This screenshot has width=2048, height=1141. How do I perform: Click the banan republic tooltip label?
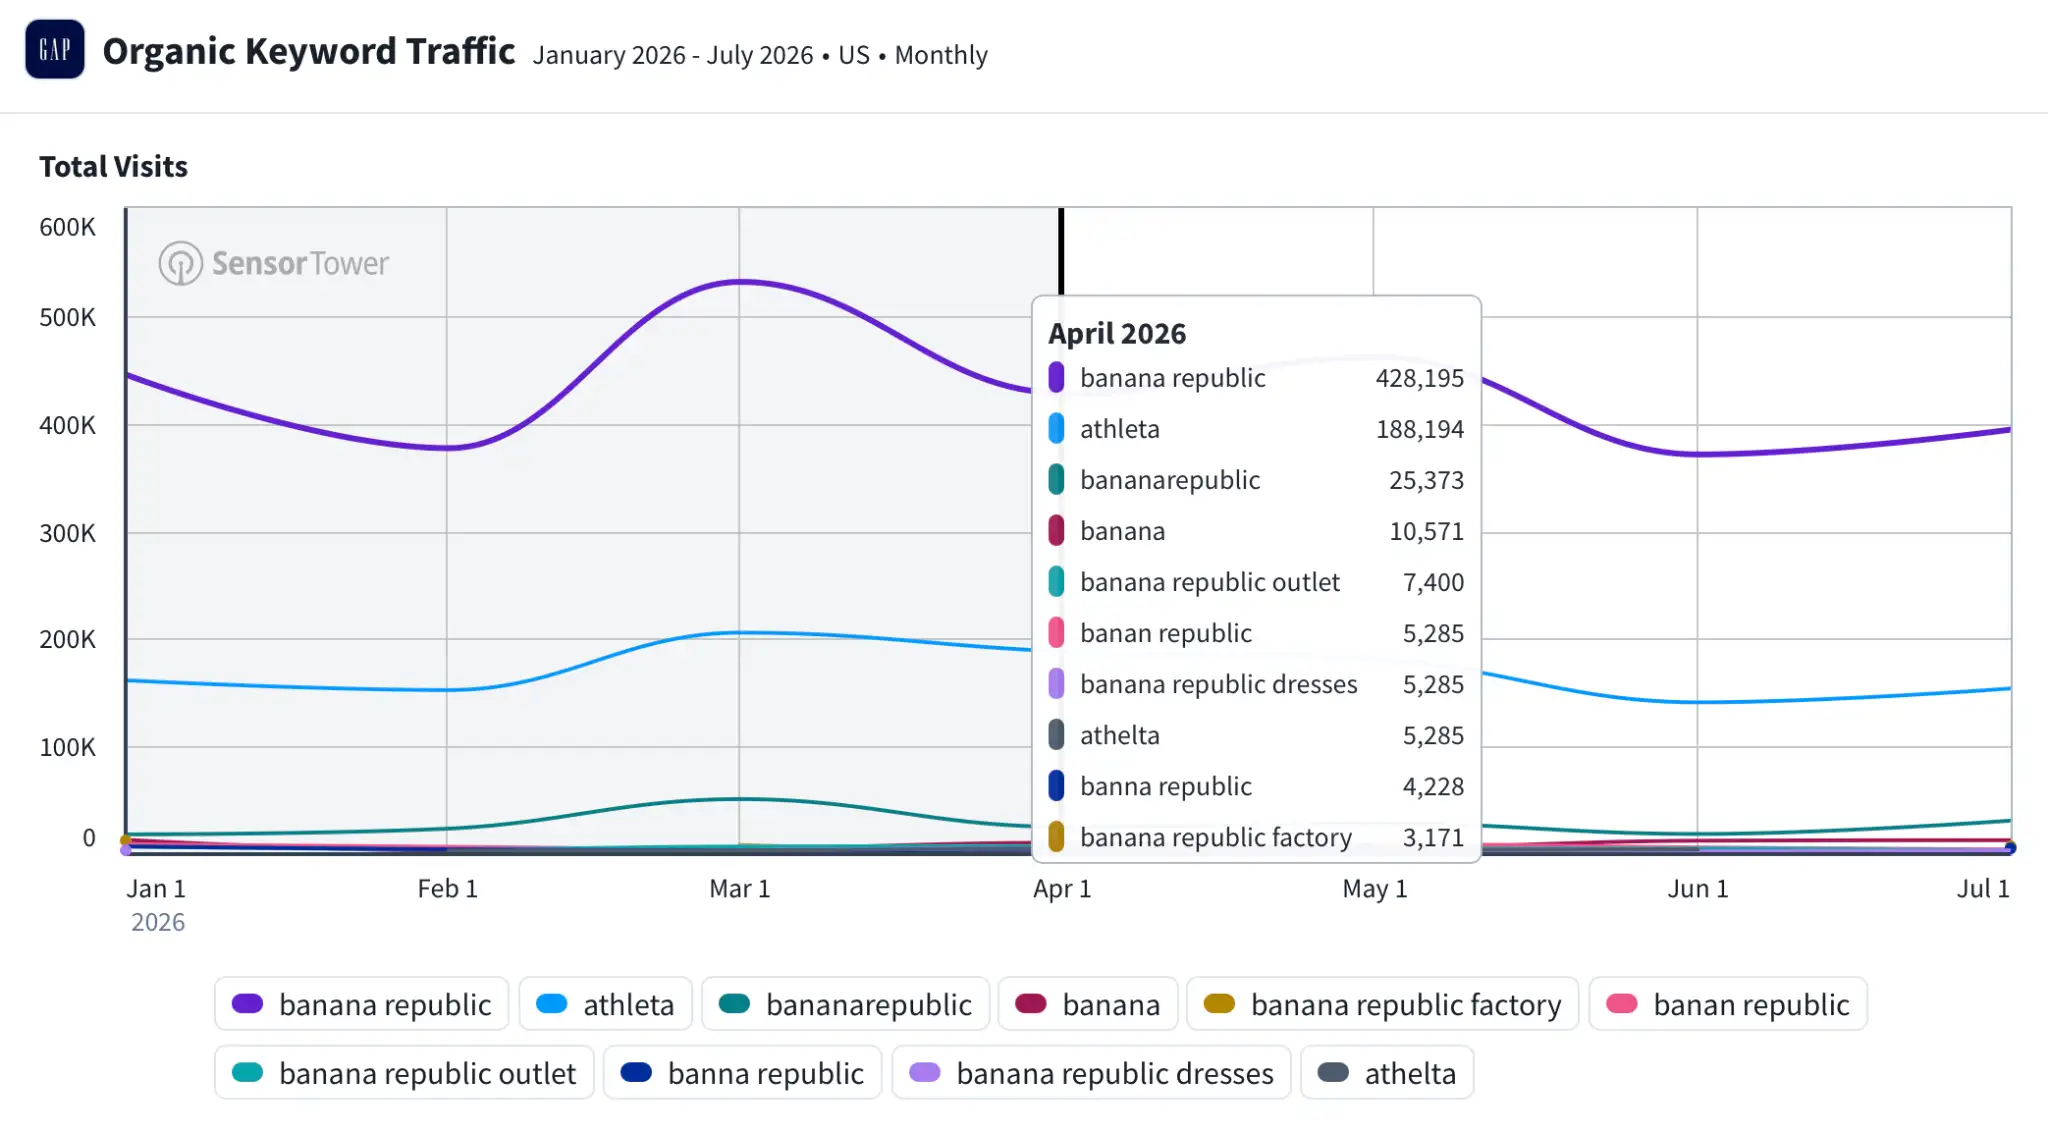(1165, 633)
